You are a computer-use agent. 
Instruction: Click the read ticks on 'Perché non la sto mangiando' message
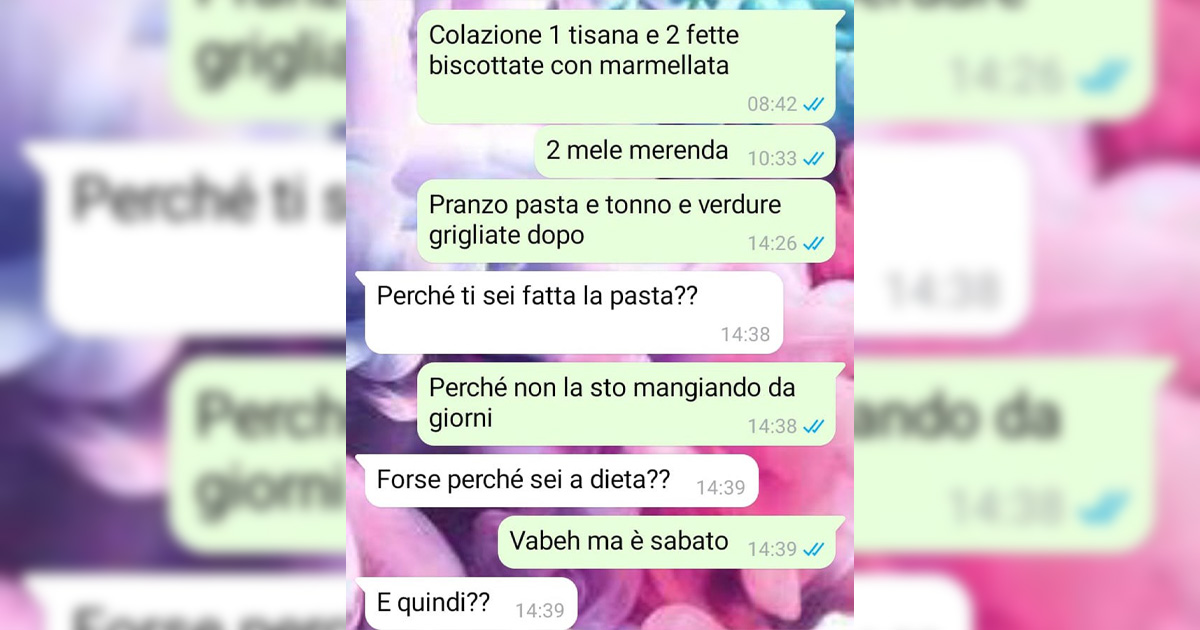[x=813, y=427]
